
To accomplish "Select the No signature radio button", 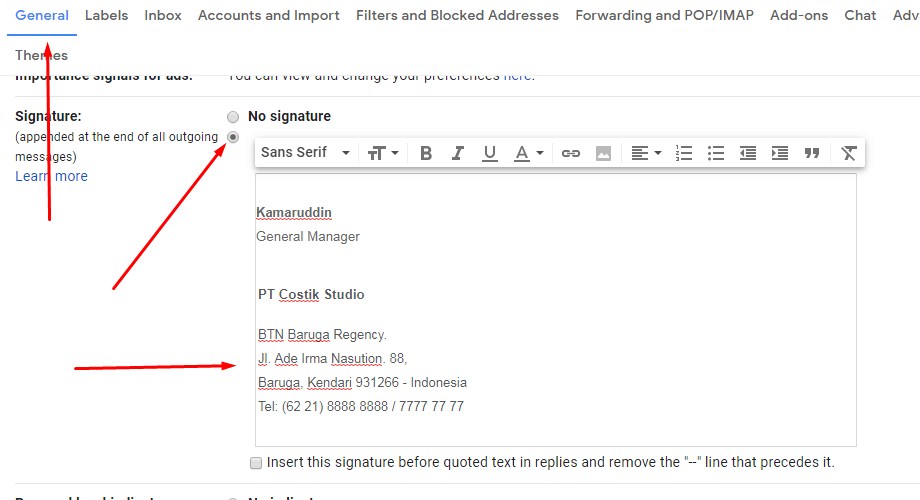I will [233, 117].
